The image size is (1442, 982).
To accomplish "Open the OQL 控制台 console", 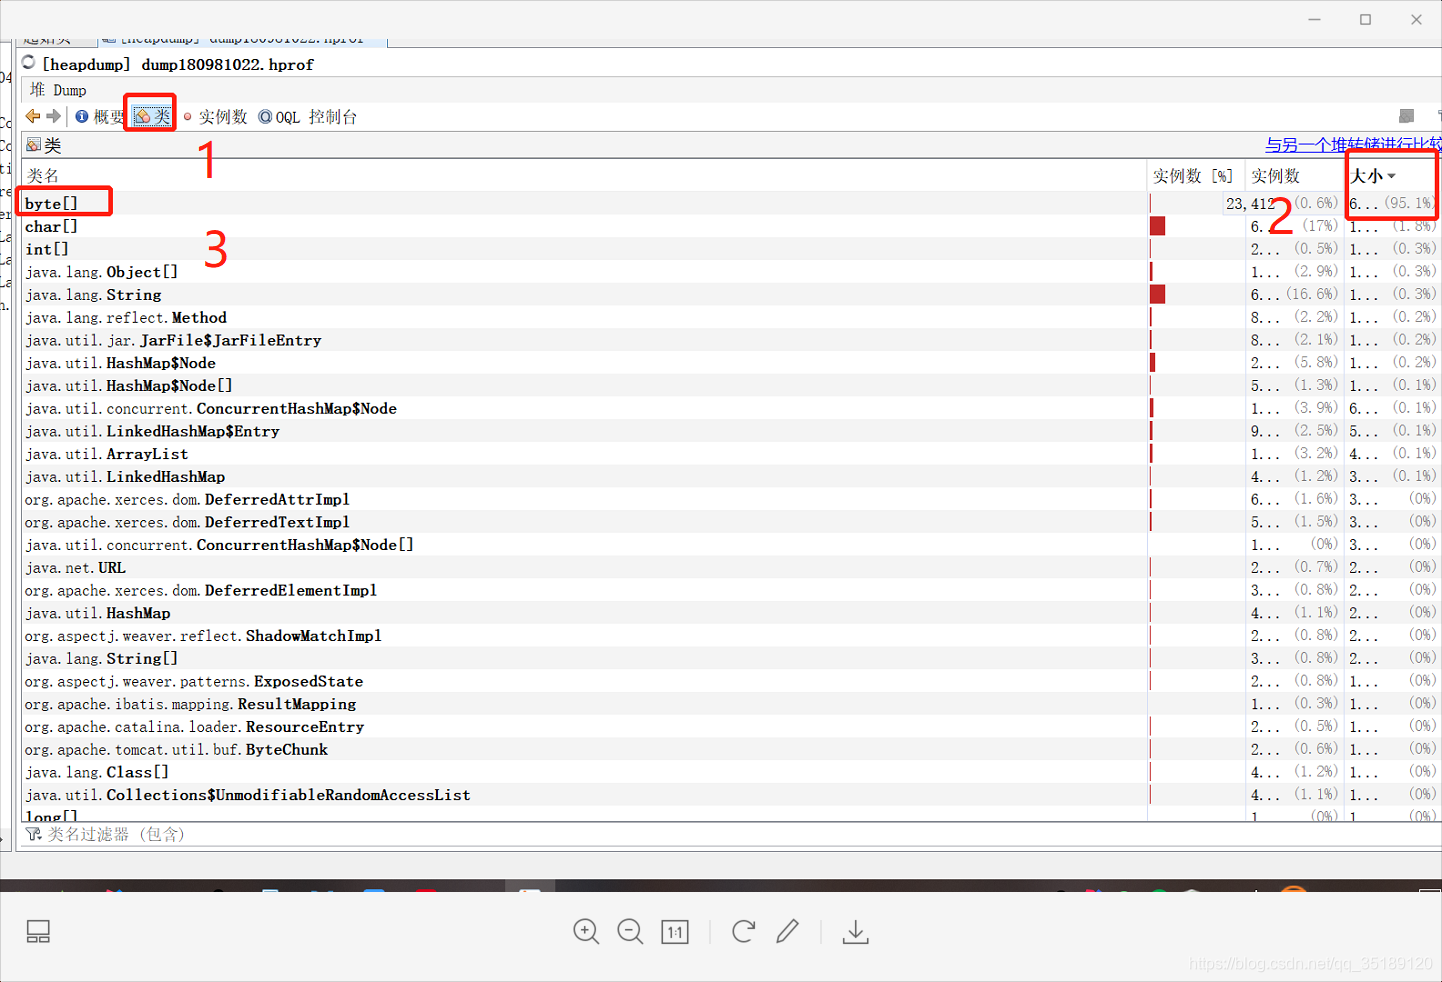I will tap(307, 117).
